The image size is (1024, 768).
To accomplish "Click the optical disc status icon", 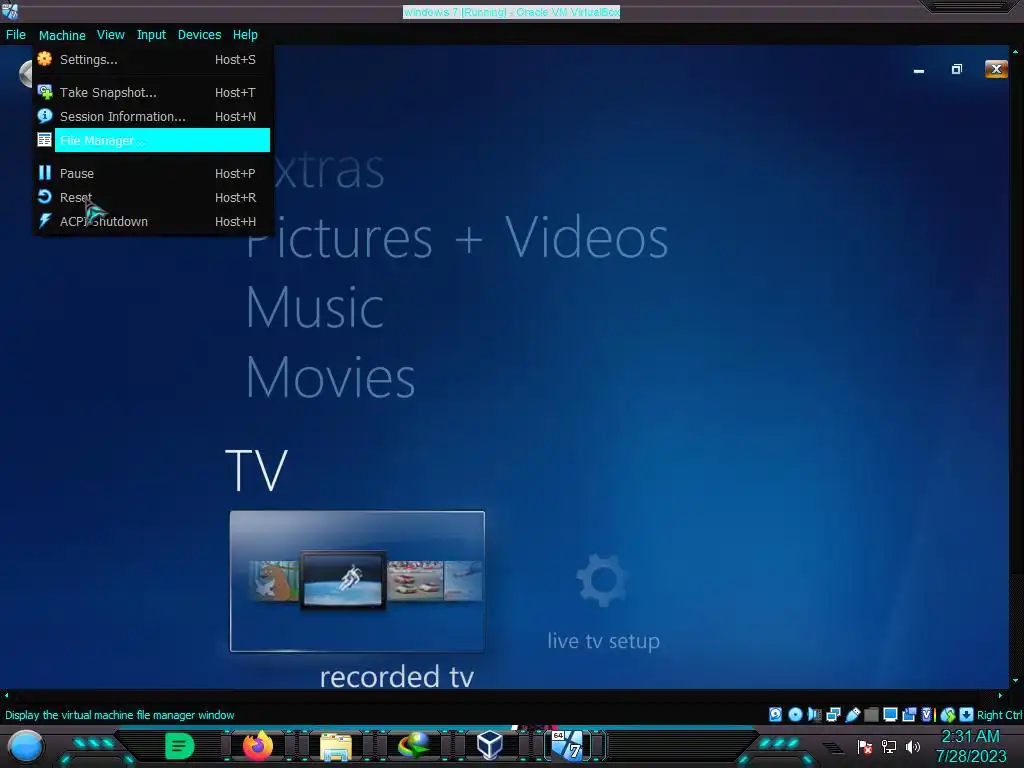I will click(x=795, y=714).
